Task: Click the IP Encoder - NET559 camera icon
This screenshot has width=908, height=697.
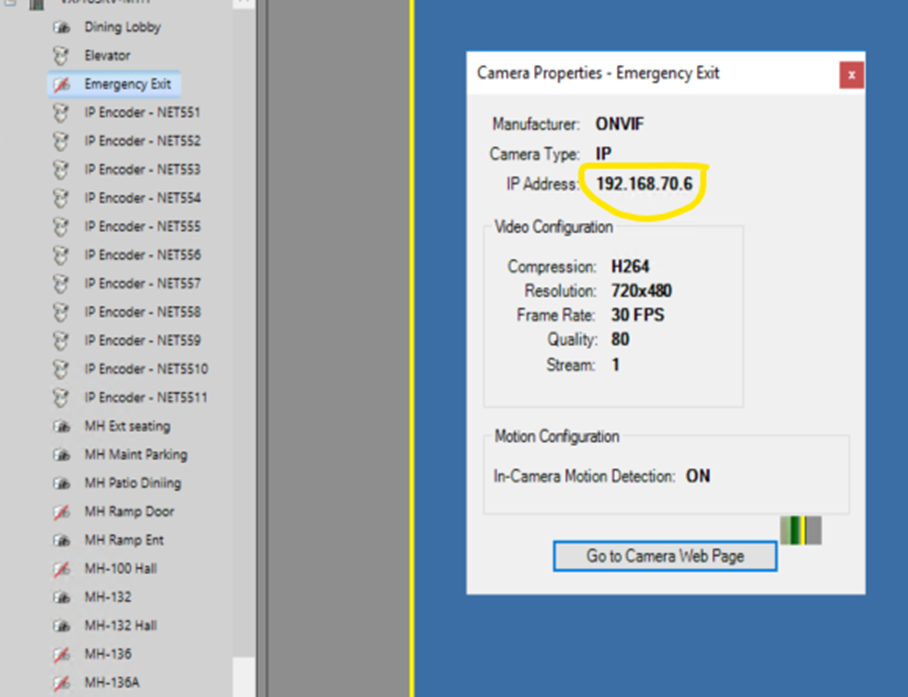Action: [x=61, y=341]
